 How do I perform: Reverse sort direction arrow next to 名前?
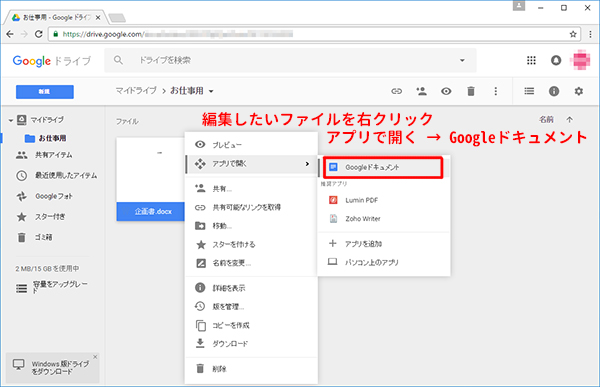click(x=569, y=120)
